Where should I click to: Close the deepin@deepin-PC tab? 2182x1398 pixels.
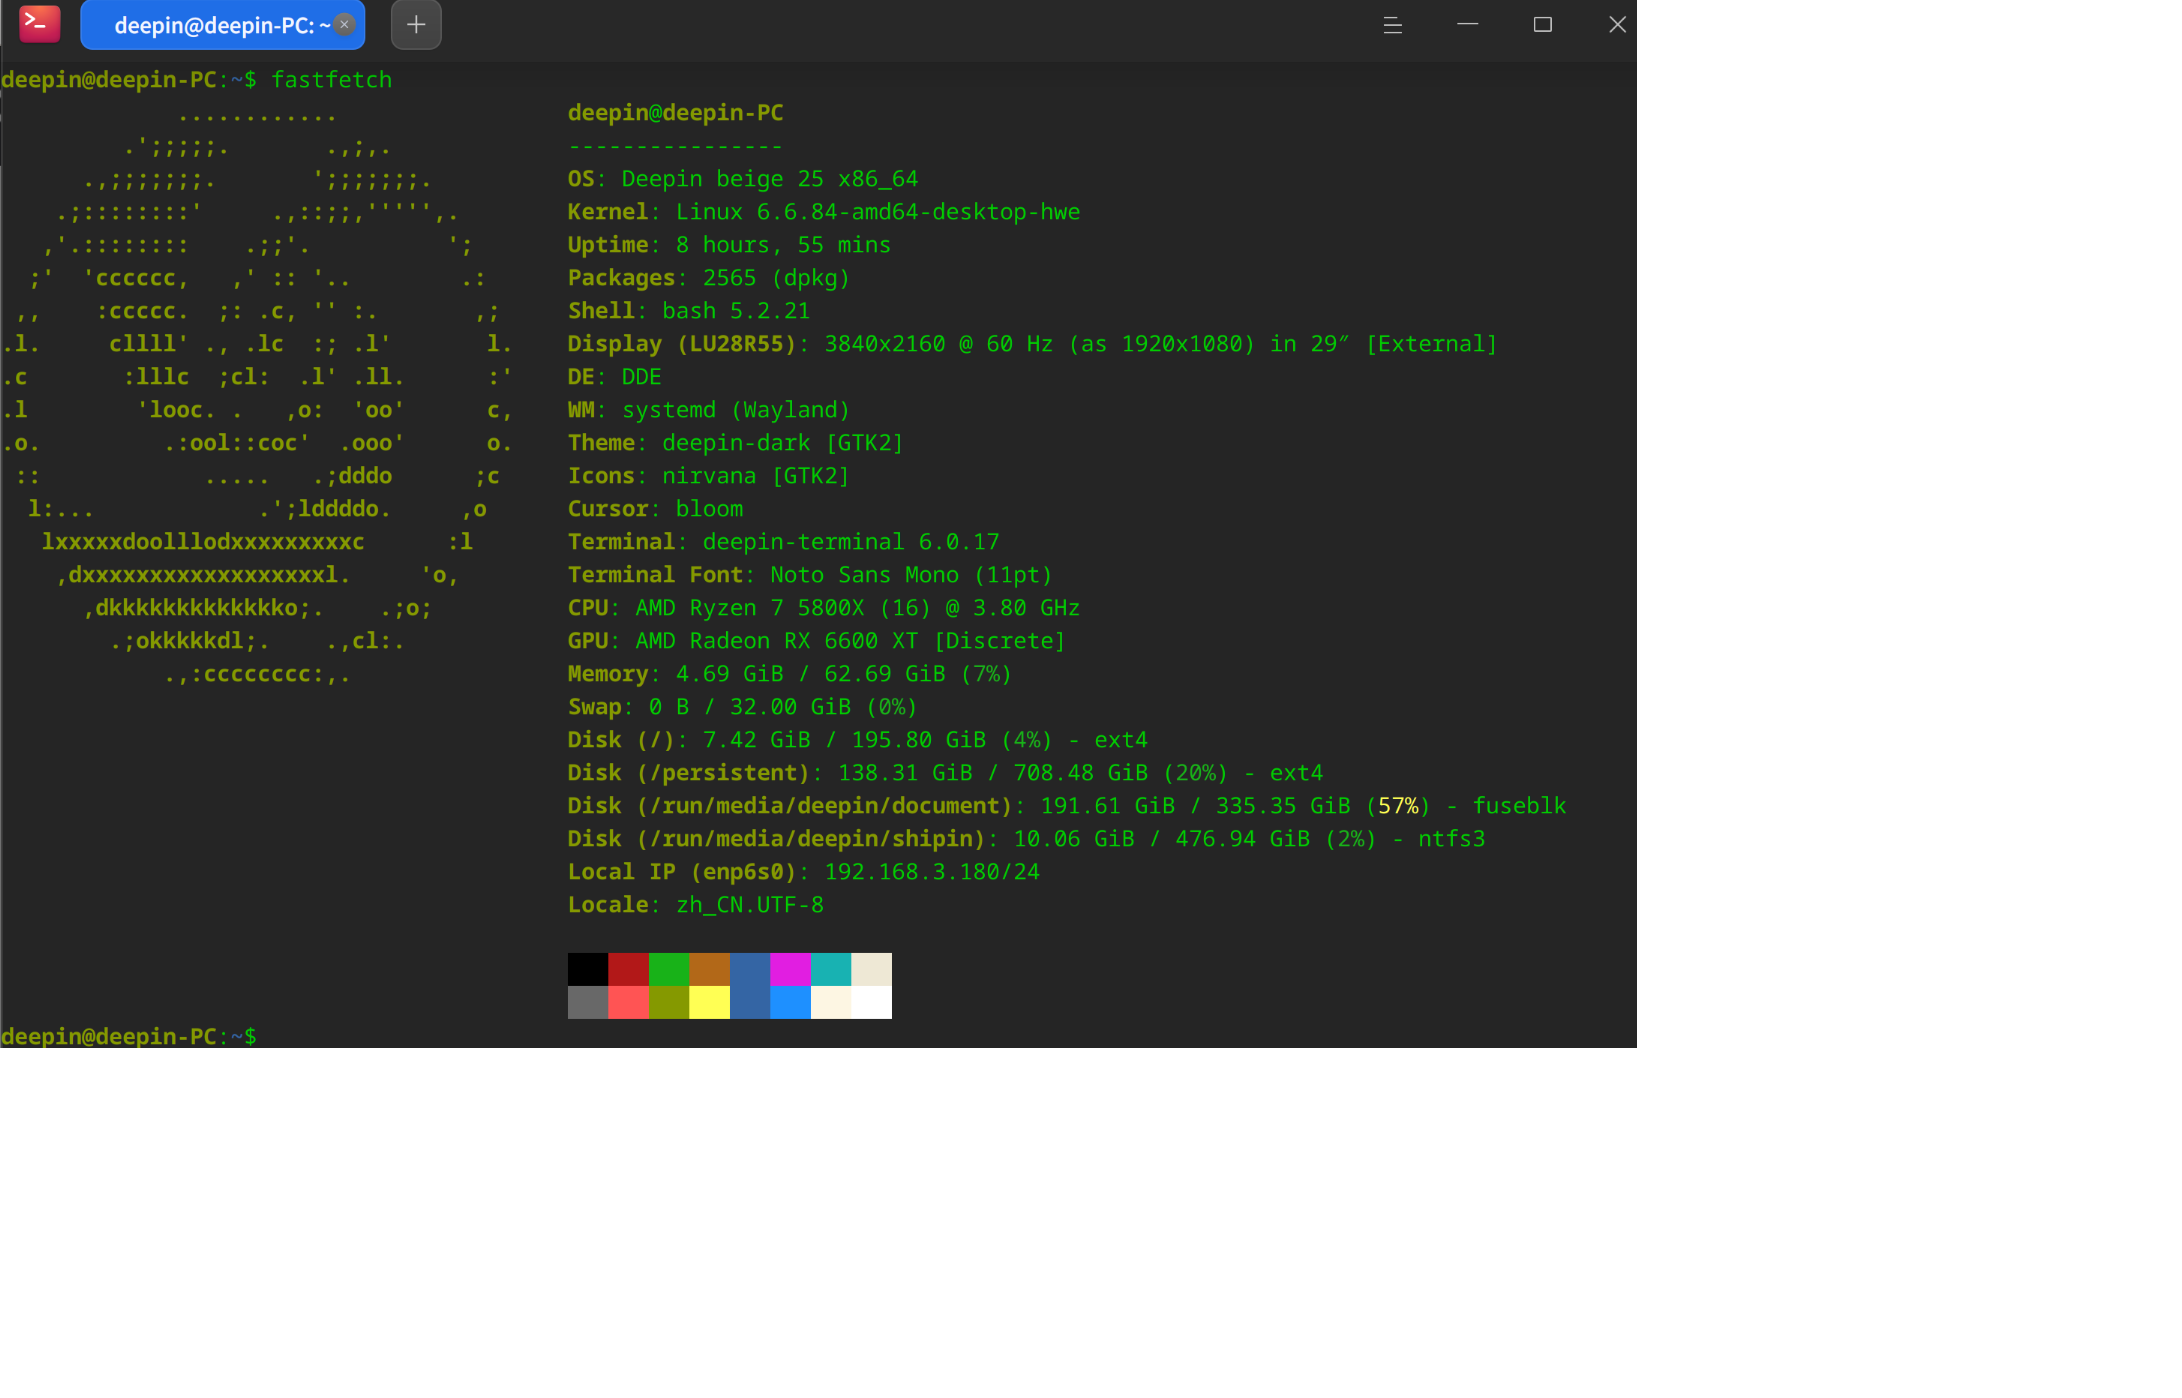tap(344, 25)
